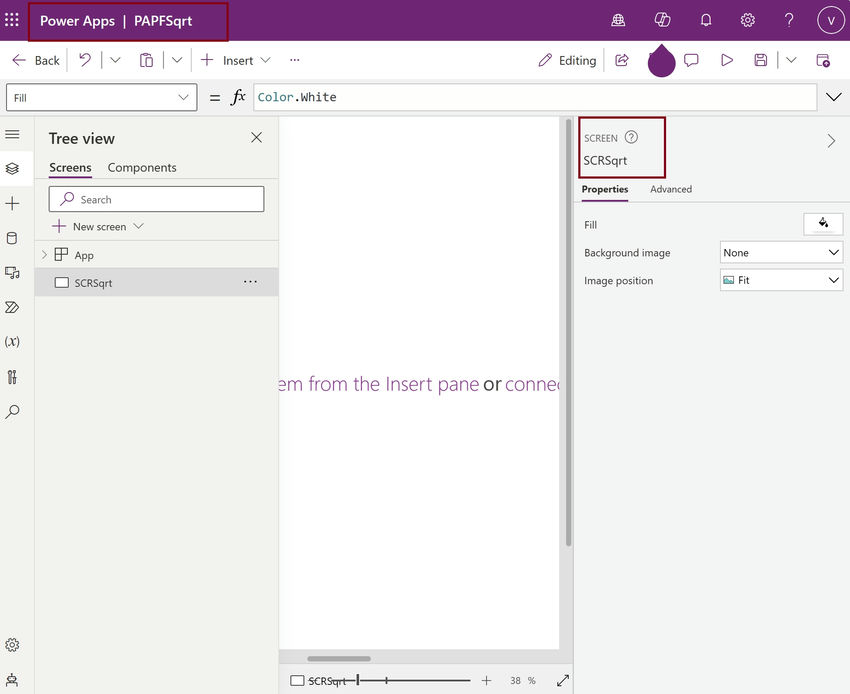Click Fit to window icon near zoom
Screen dimensions: 850x694
563,680
